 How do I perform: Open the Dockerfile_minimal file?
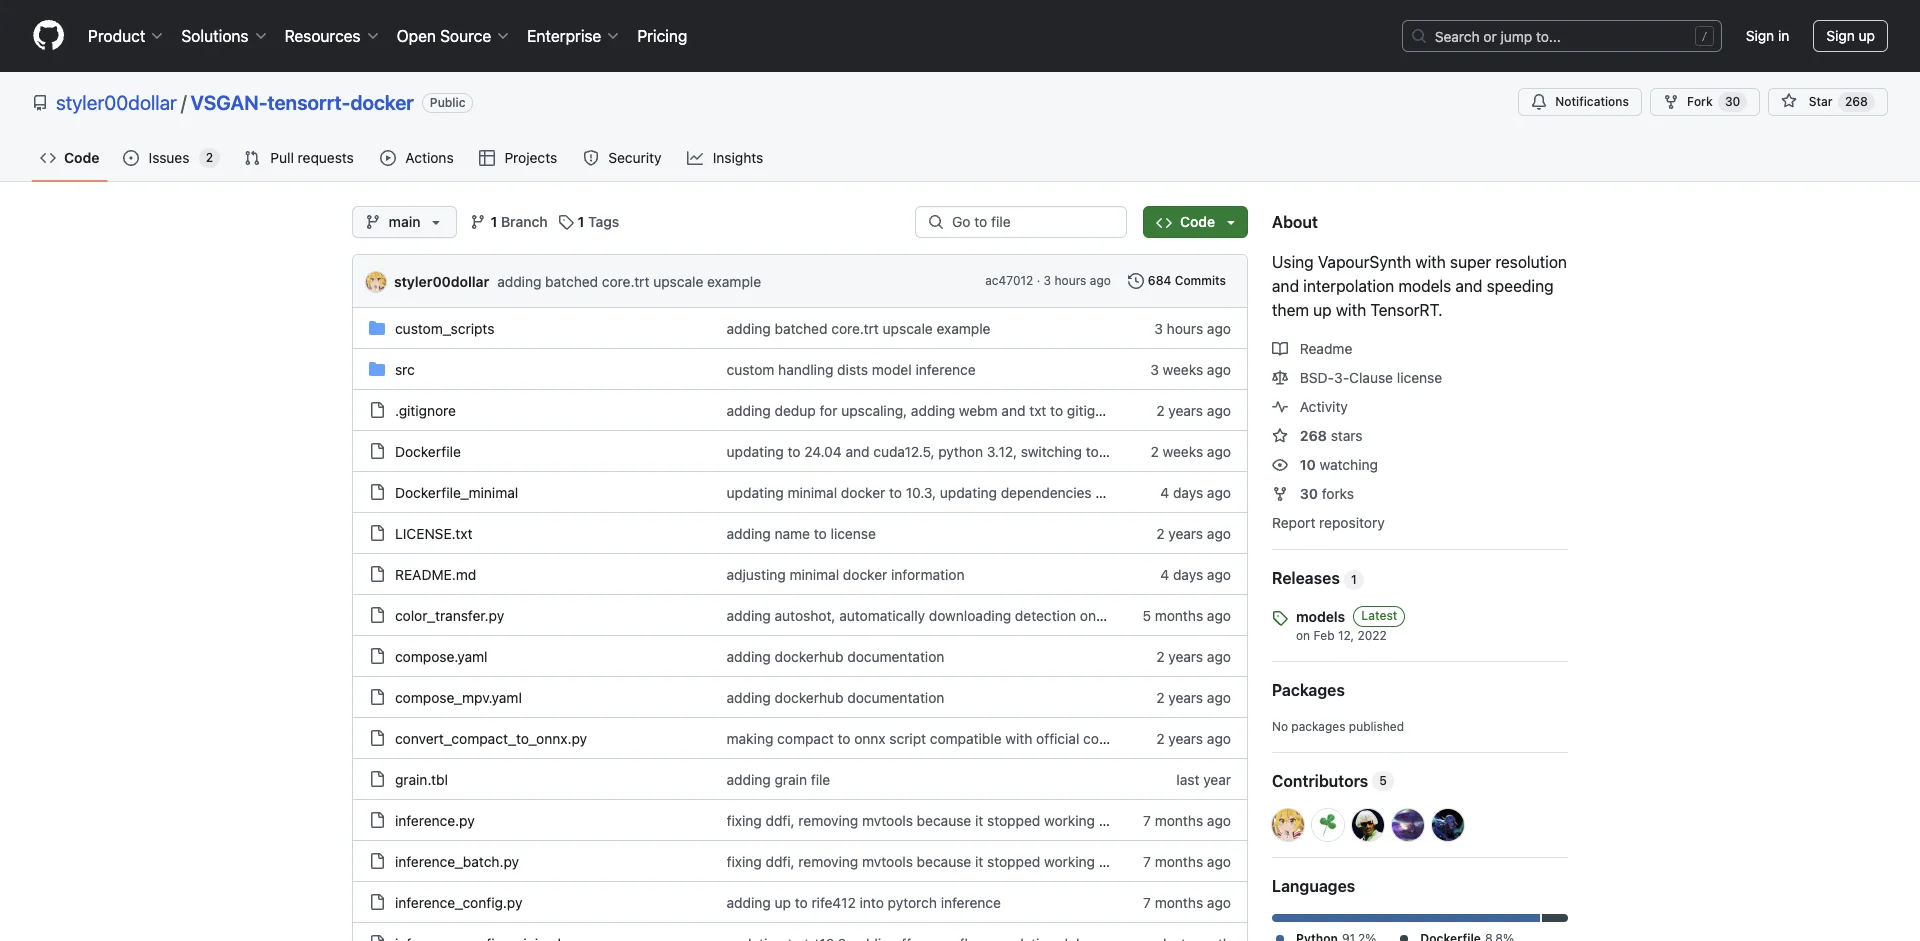click(456, 493)
